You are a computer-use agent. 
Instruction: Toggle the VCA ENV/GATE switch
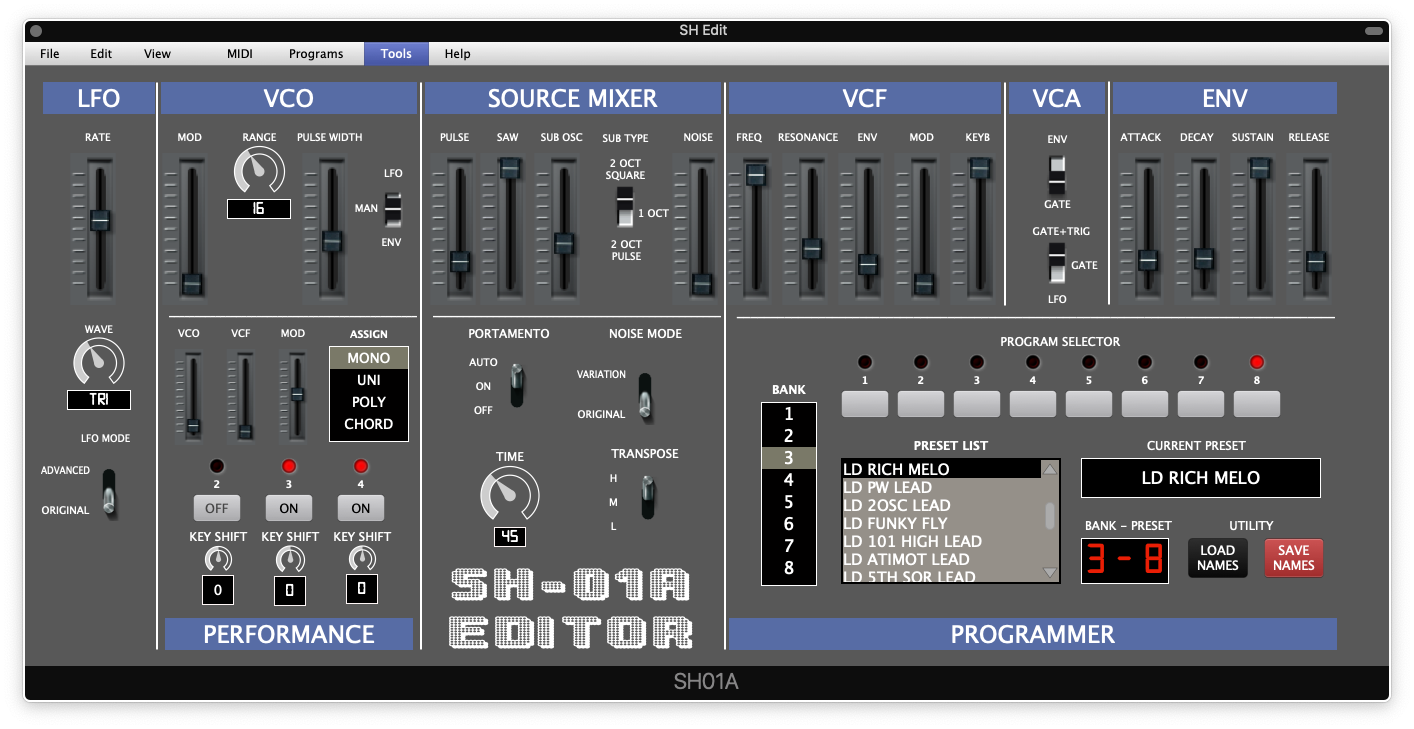[1057, 175]
